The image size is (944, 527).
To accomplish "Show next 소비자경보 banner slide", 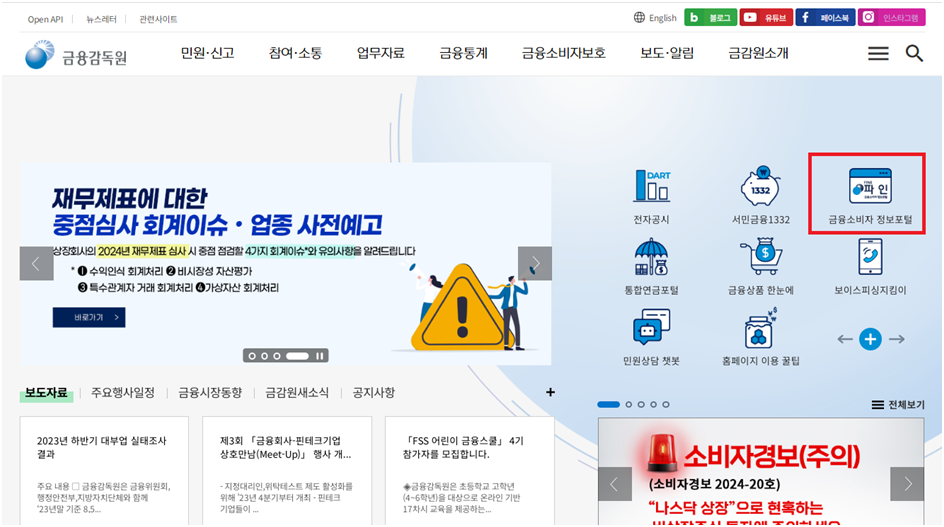I will pos(907,484).
